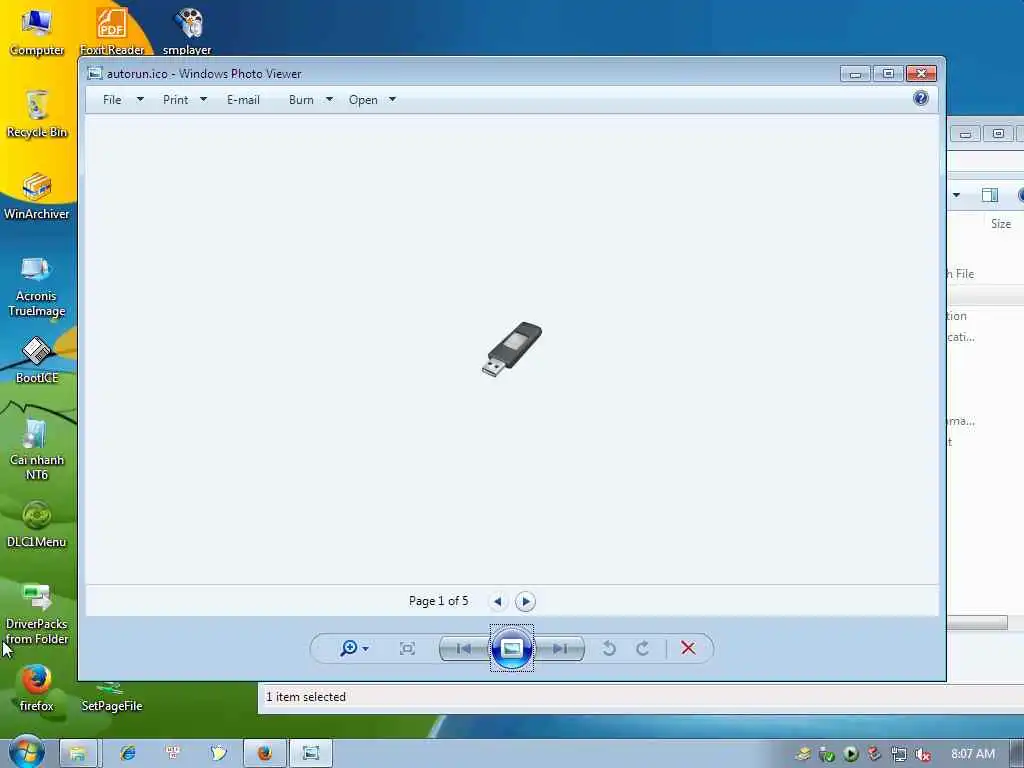The image size is (1024, 768).
Task: Select the Acronis TrueImage desktop icon
Action: pos(37,286)
